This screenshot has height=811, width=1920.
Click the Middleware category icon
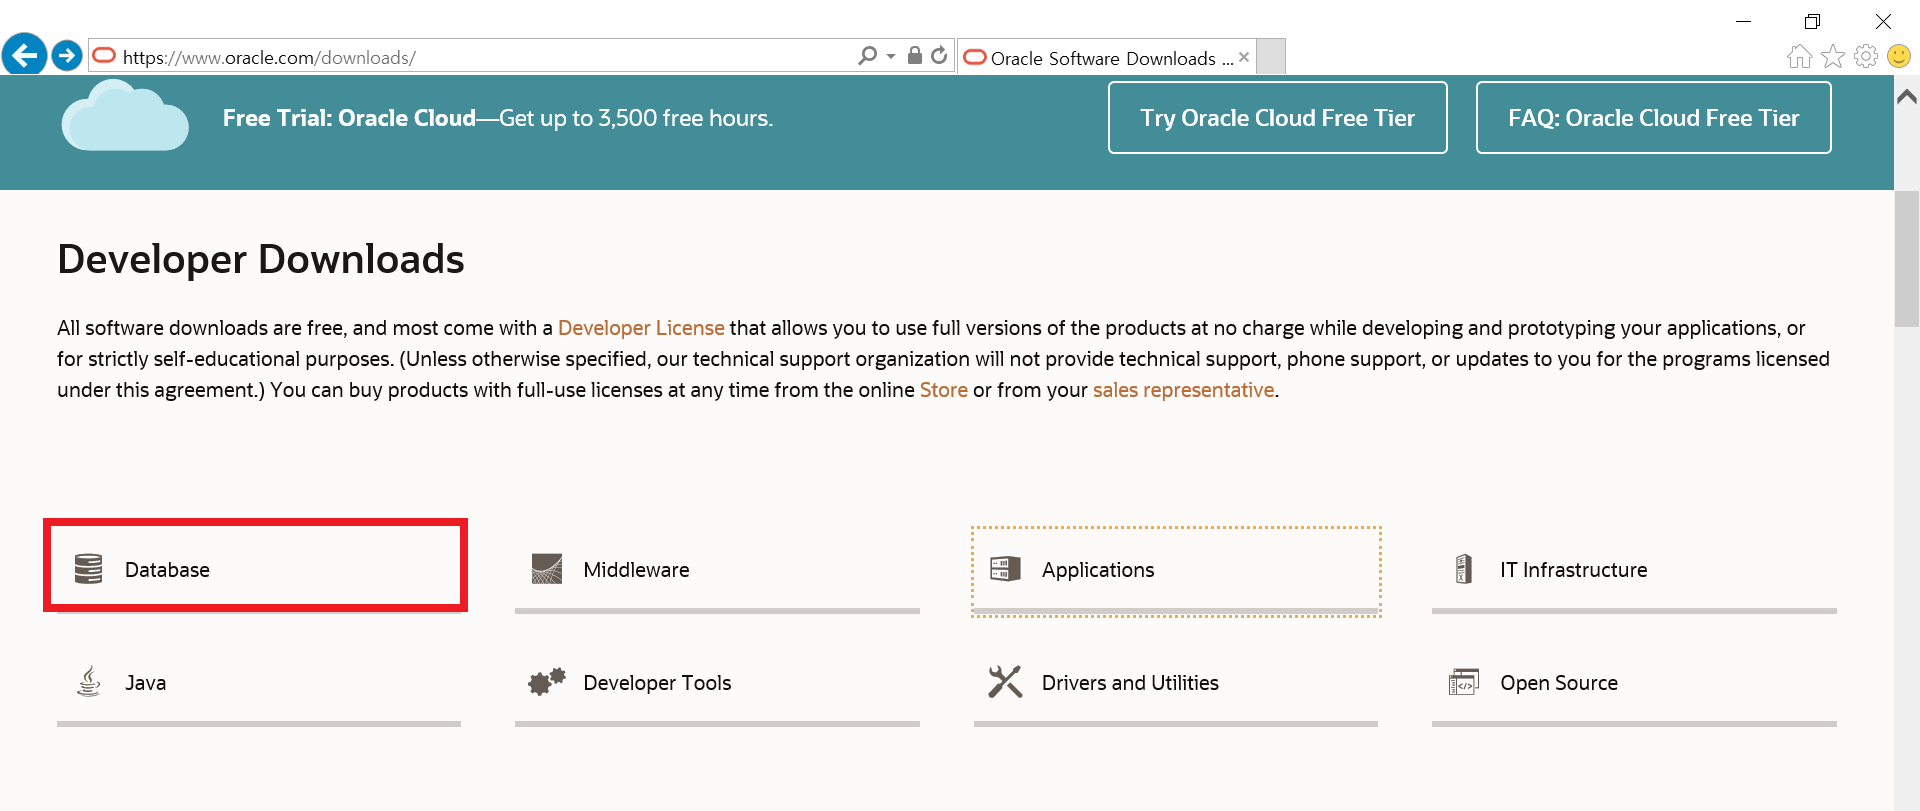[547, 569]
